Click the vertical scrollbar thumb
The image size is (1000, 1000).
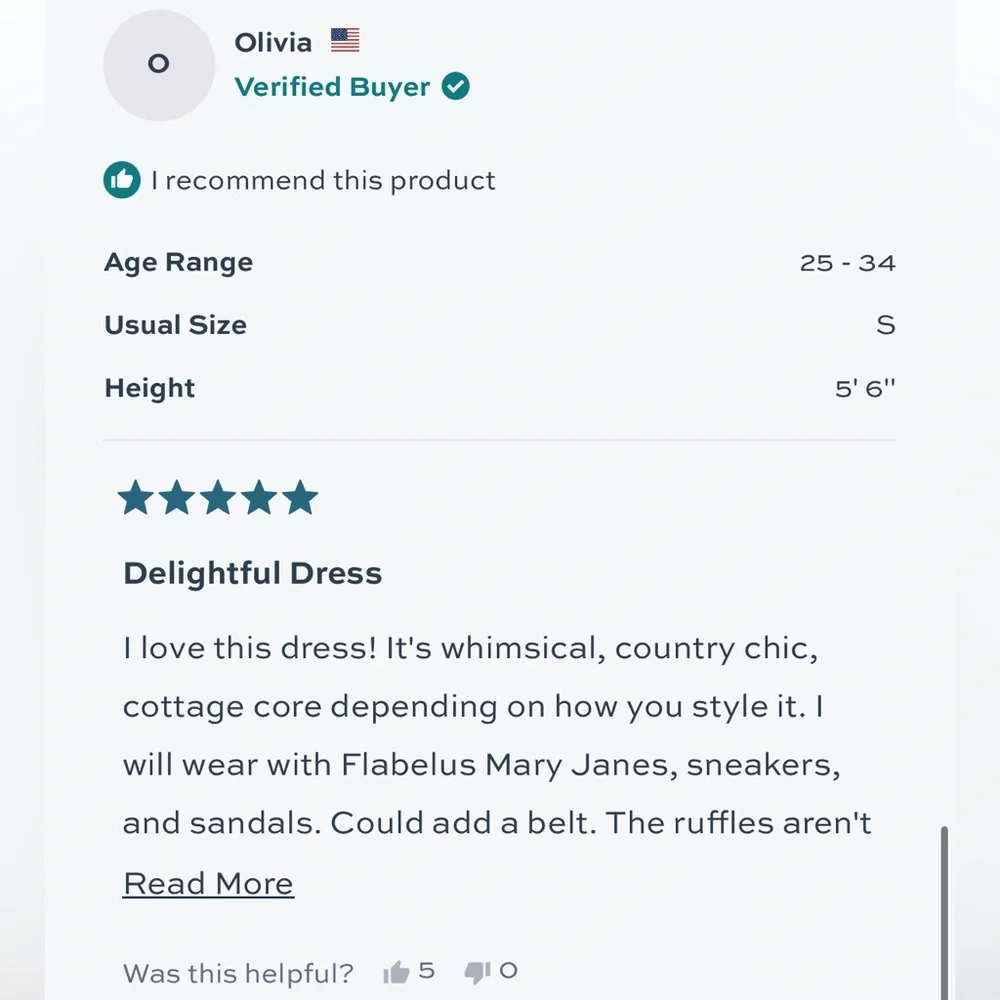943,910
